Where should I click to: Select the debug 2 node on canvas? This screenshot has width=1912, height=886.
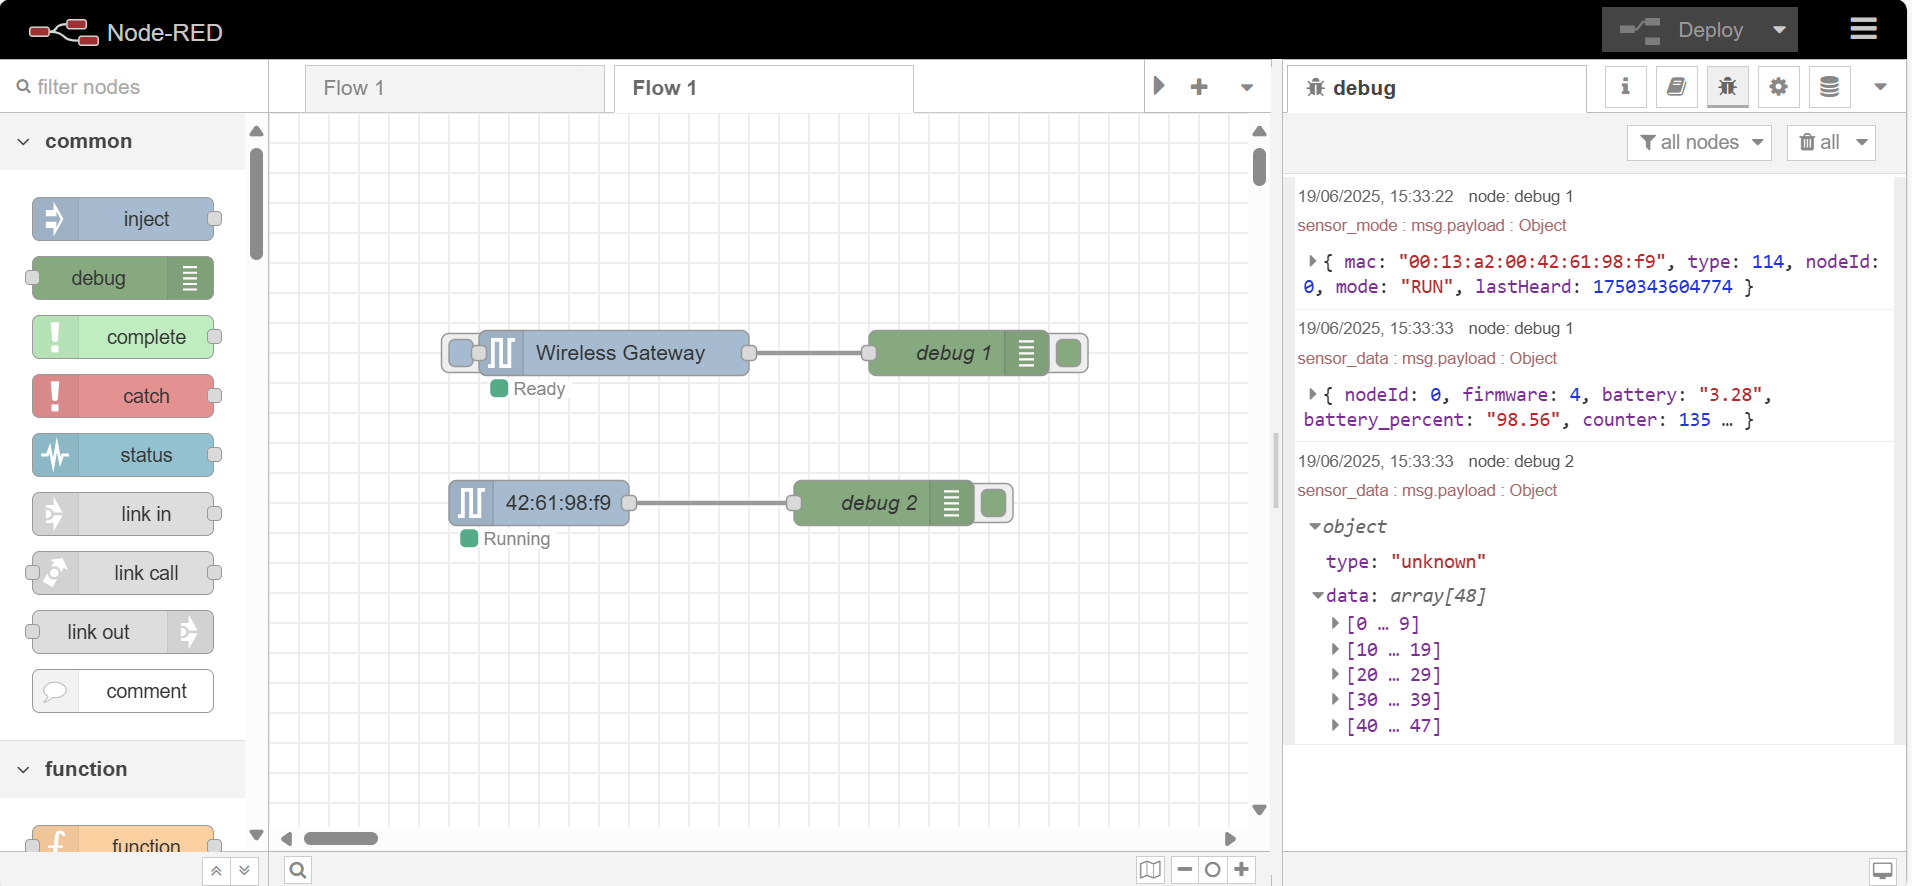click(x=883, y=503)
